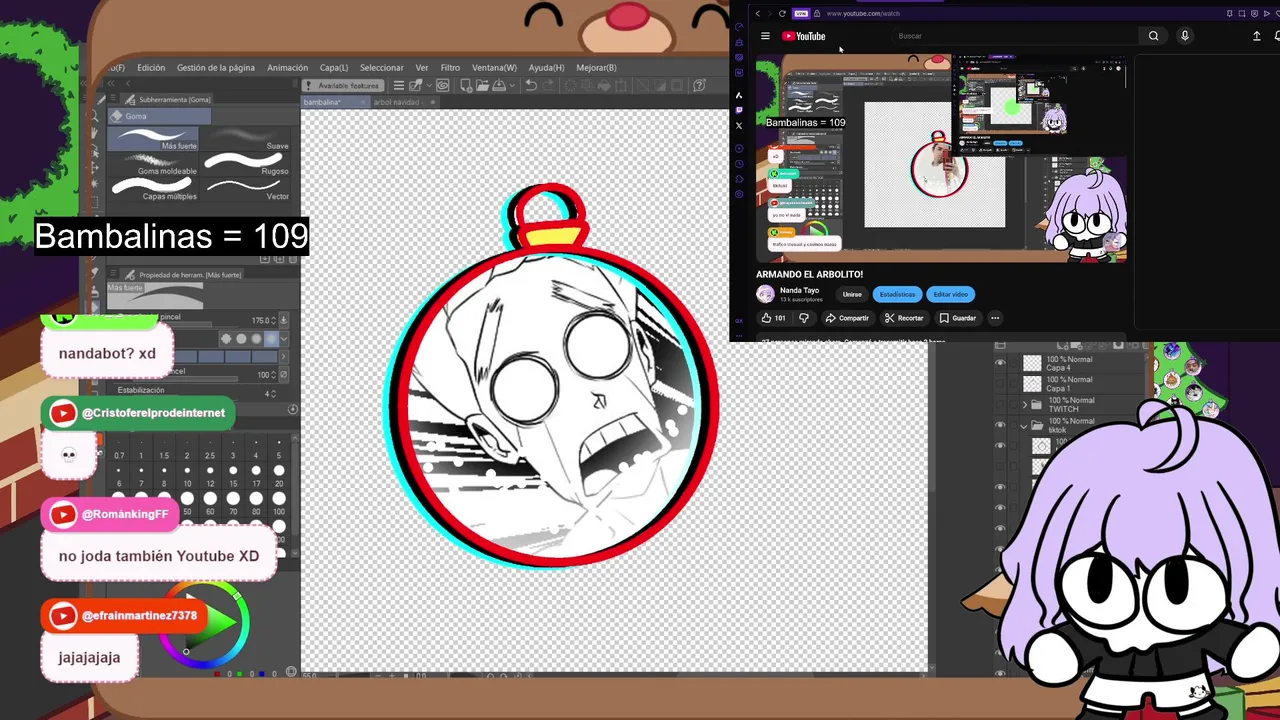Viewport: 1280px width, 720px height.
Task: Click brush size 175.0 stepper arrows
Action: (x=273, y=320)
